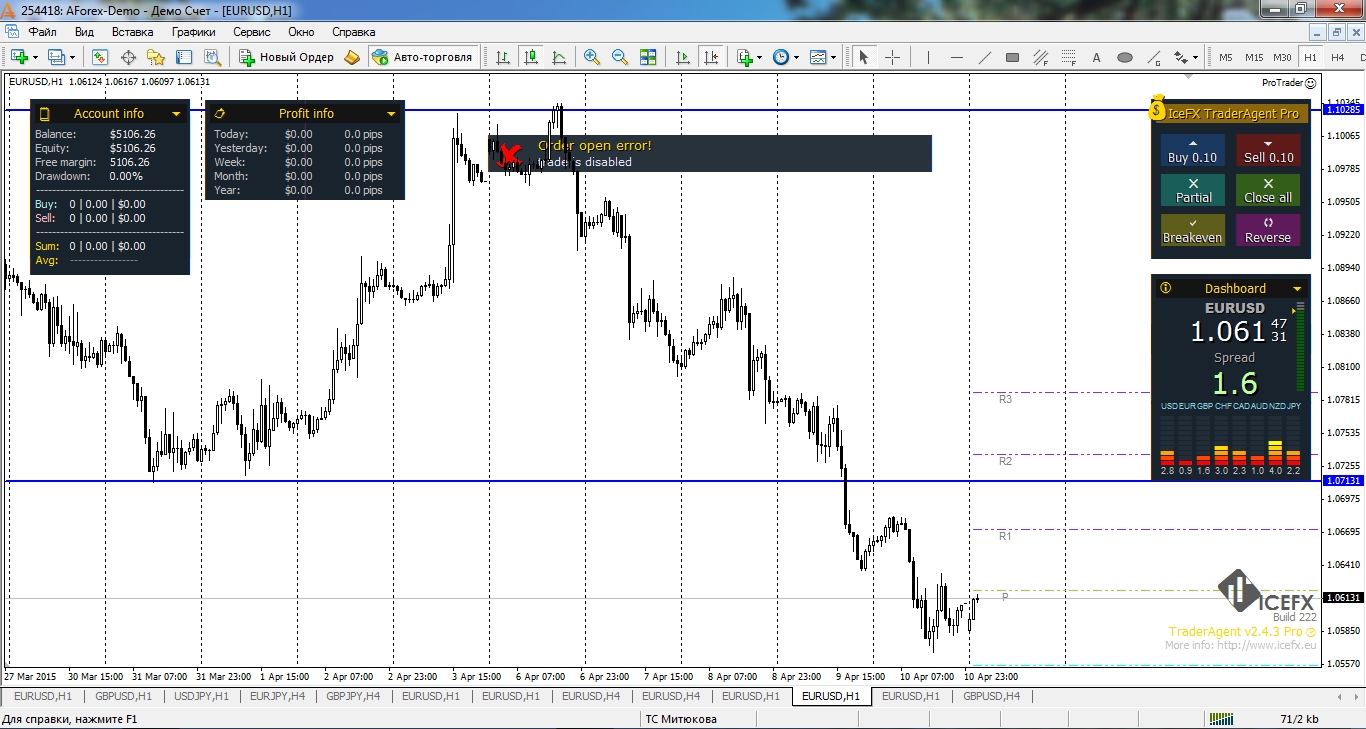The height and width of the screenshot is (729, 1366).
Task: Switch chart to candlestick mode
Action: click(x=531, y=57)
